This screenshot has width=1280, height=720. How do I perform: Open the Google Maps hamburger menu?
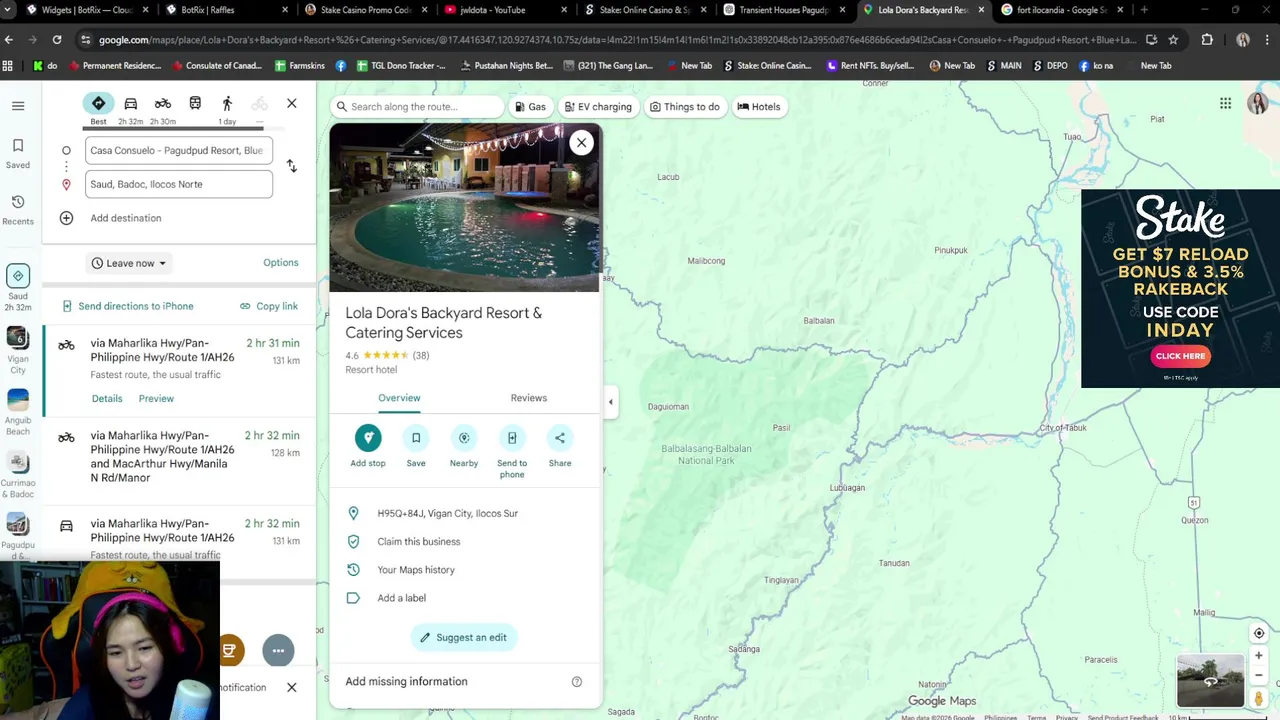click(18, 106)
